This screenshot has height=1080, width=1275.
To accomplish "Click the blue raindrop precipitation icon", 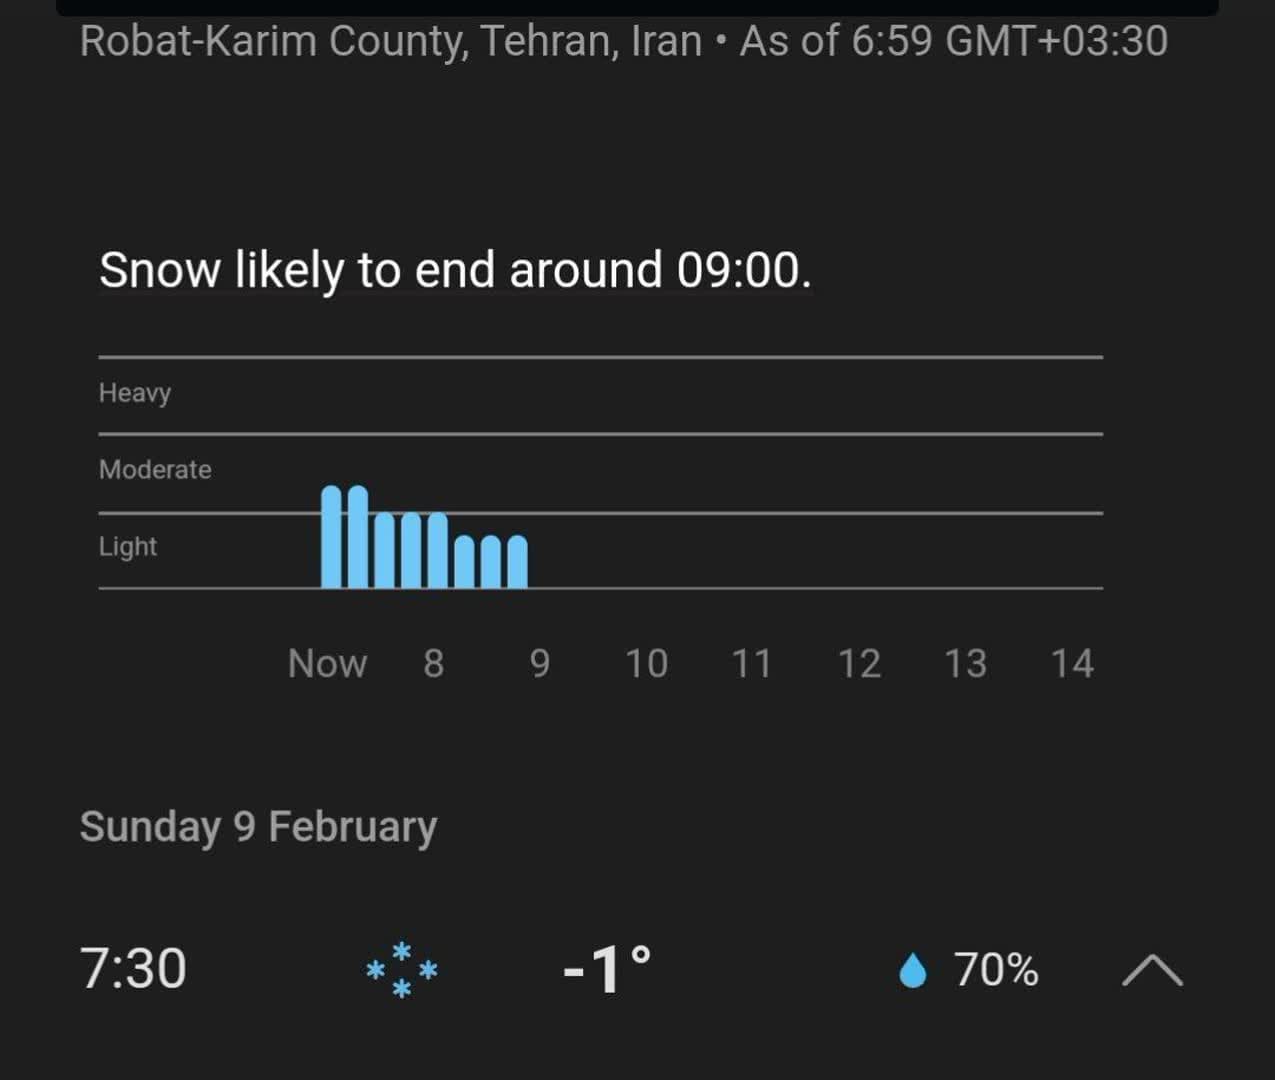I will click(912, 970).
